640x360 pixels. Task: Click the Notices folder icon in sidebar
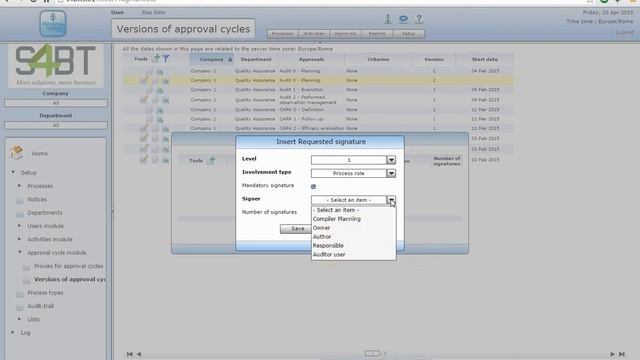coord(20,200)
